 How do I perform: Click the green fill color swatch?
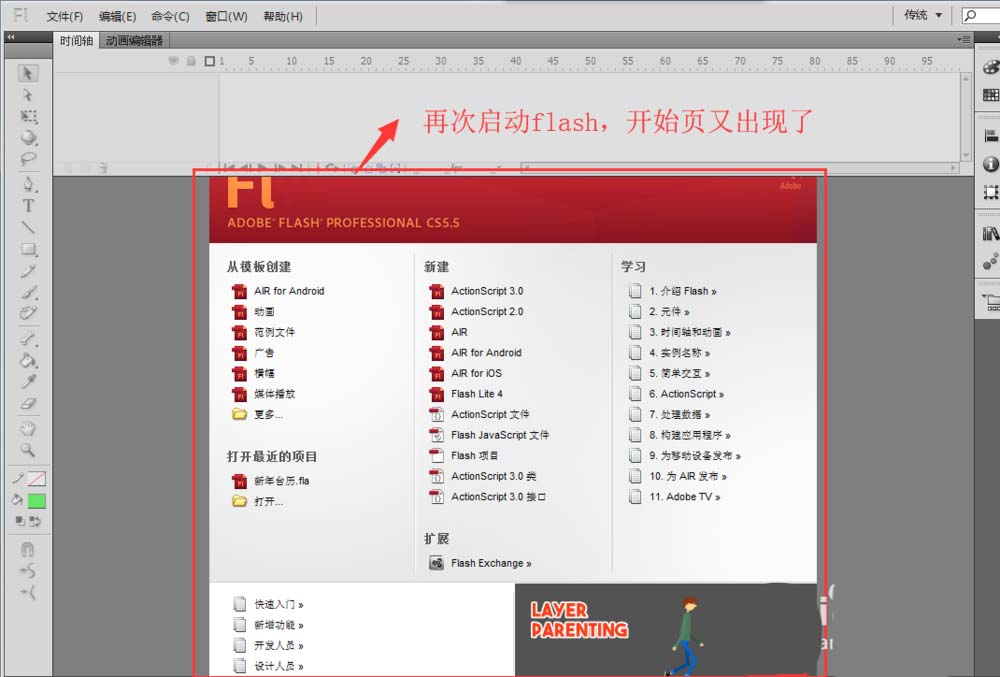click(36, 501)
